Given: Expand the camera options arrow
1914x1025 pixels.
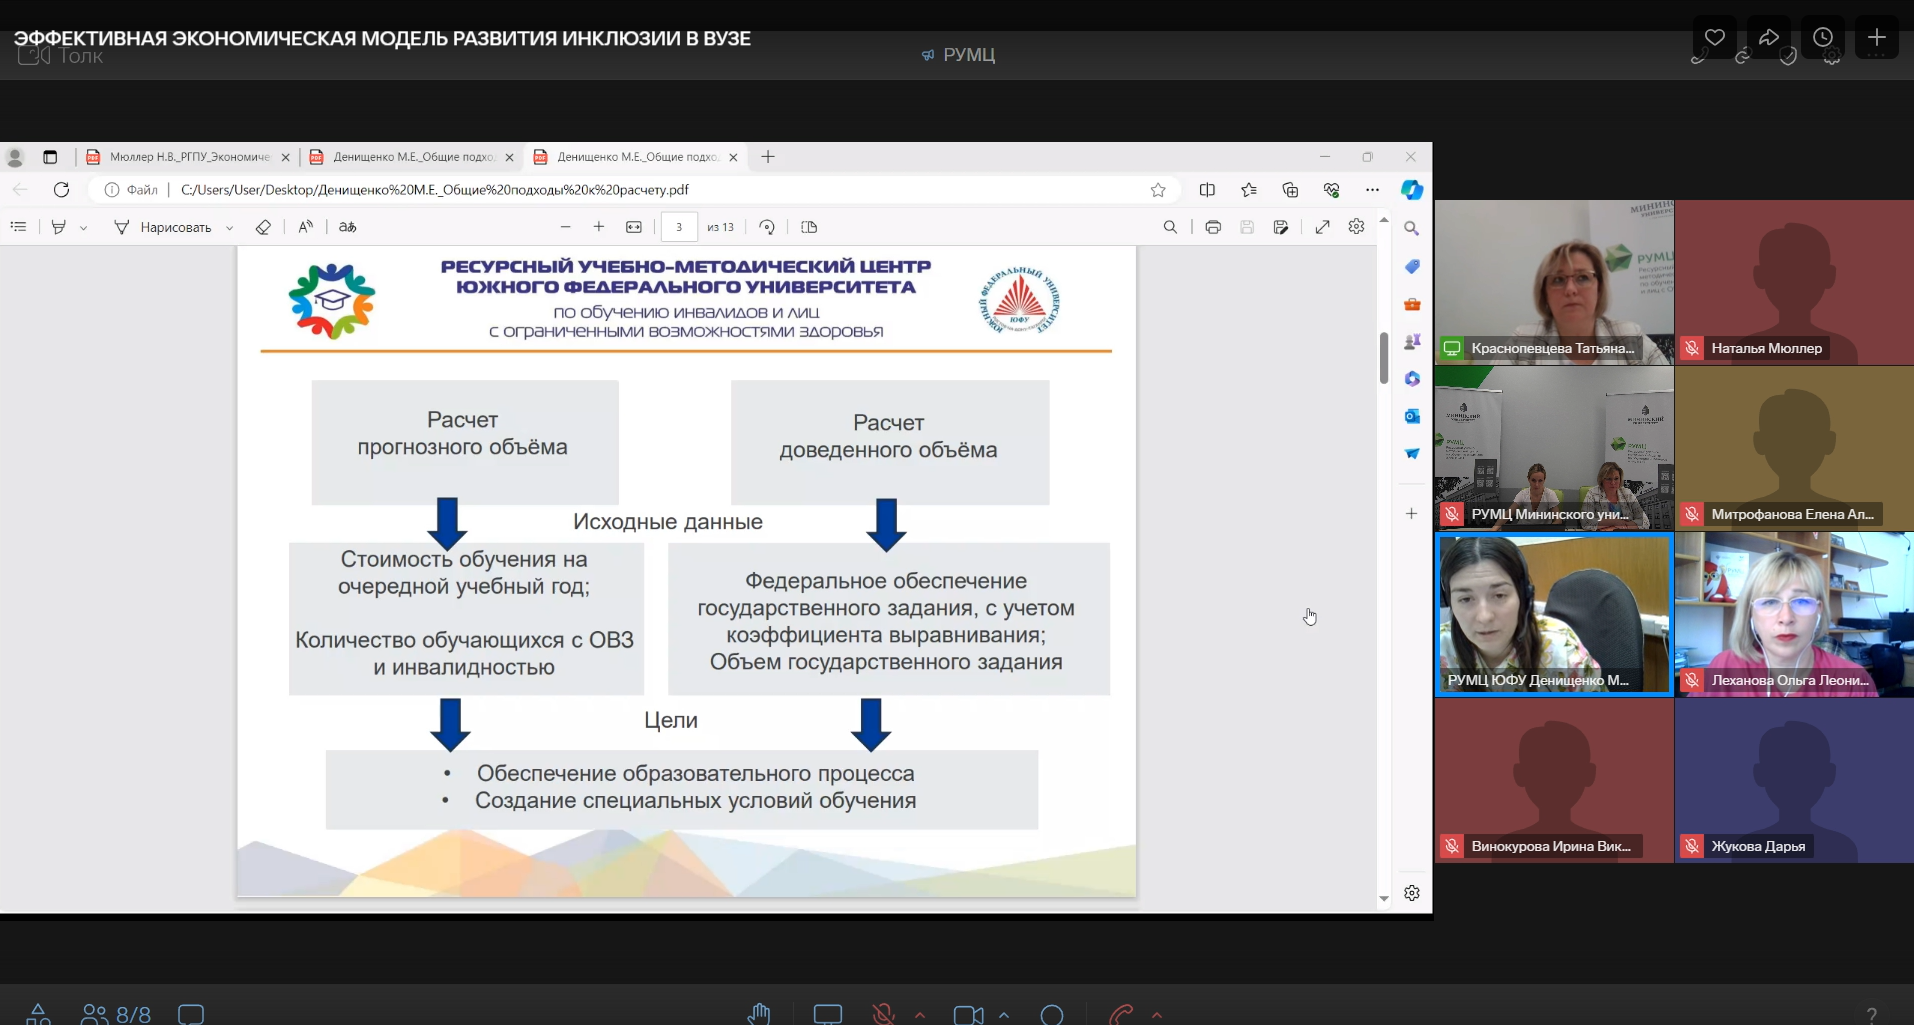Looking at the screenshot, I should 1004,1014.
